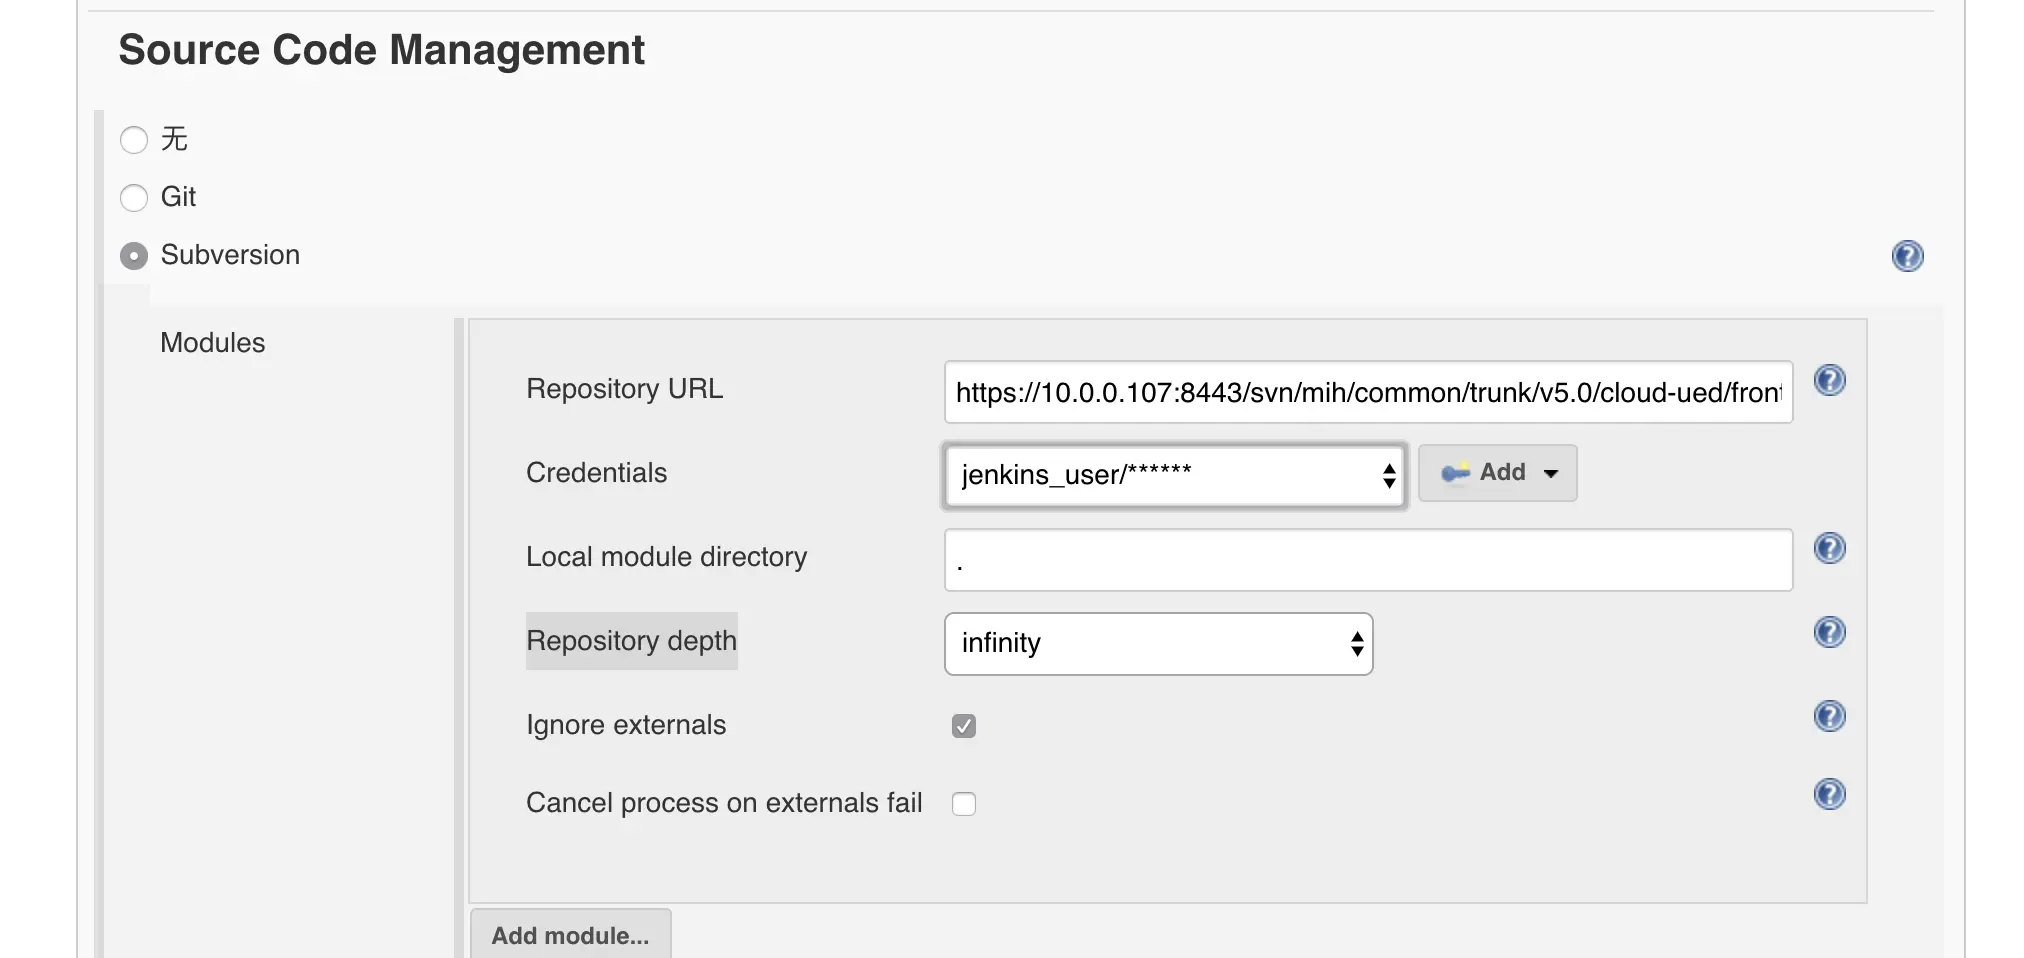Click the key icon on Add credentials button

pyautogui.click(x=1455, y=473)
